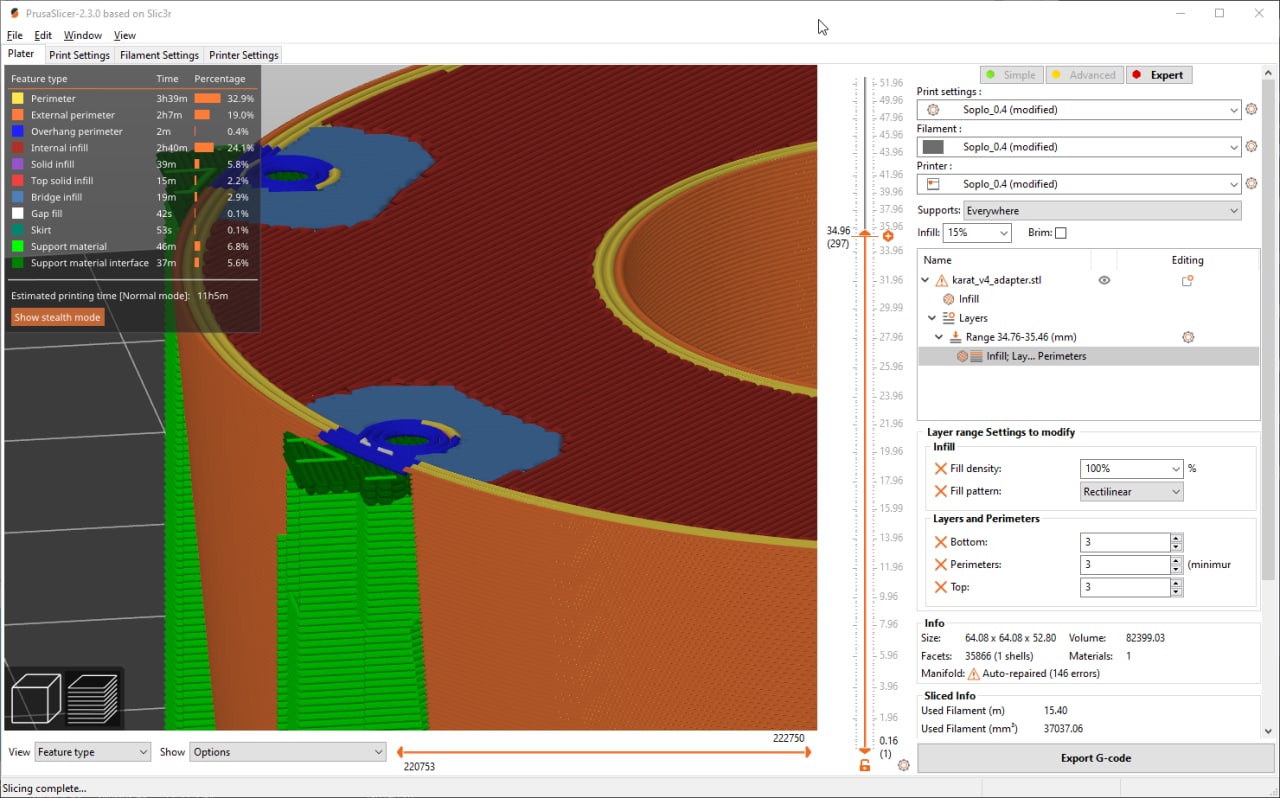Open the File menu
The image size is (1280, 798).
[14, 35]
